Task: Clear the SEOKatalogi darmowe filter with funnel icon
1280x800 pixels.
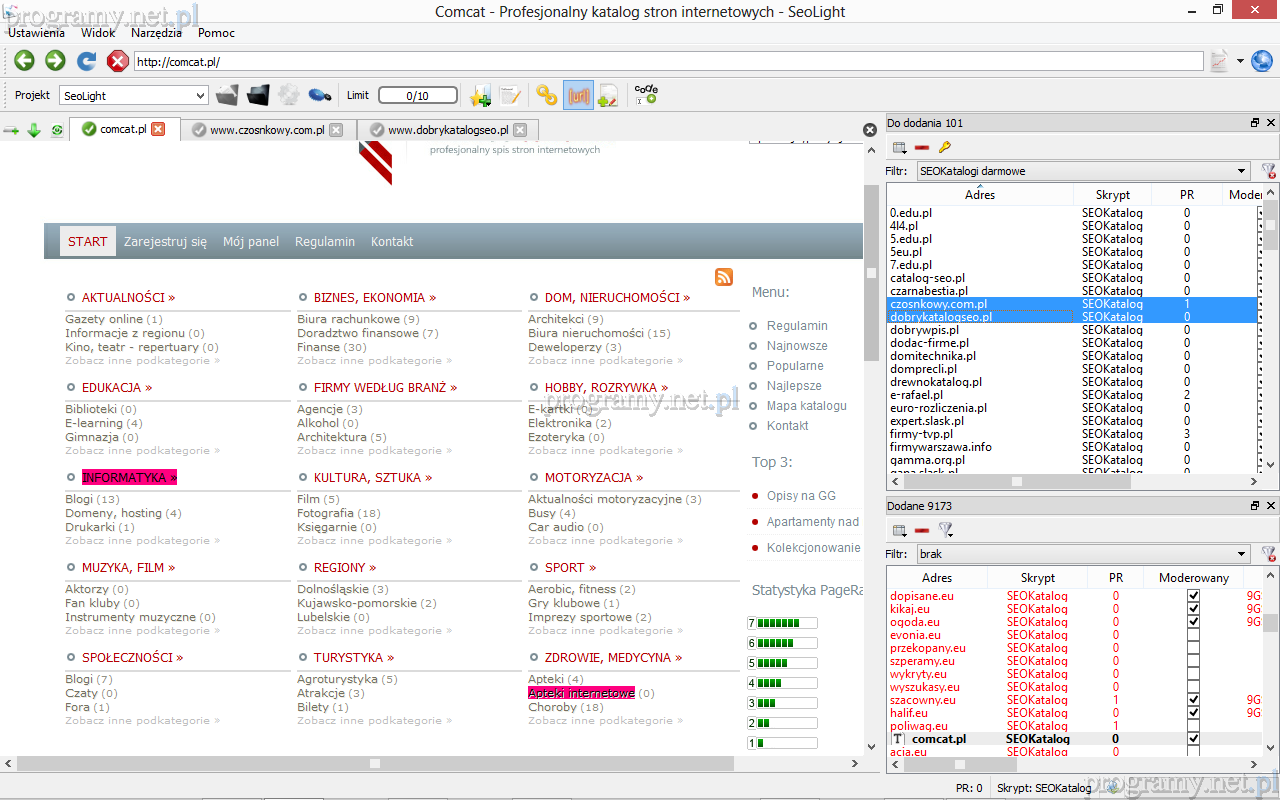Action: tap(1268, 171)
